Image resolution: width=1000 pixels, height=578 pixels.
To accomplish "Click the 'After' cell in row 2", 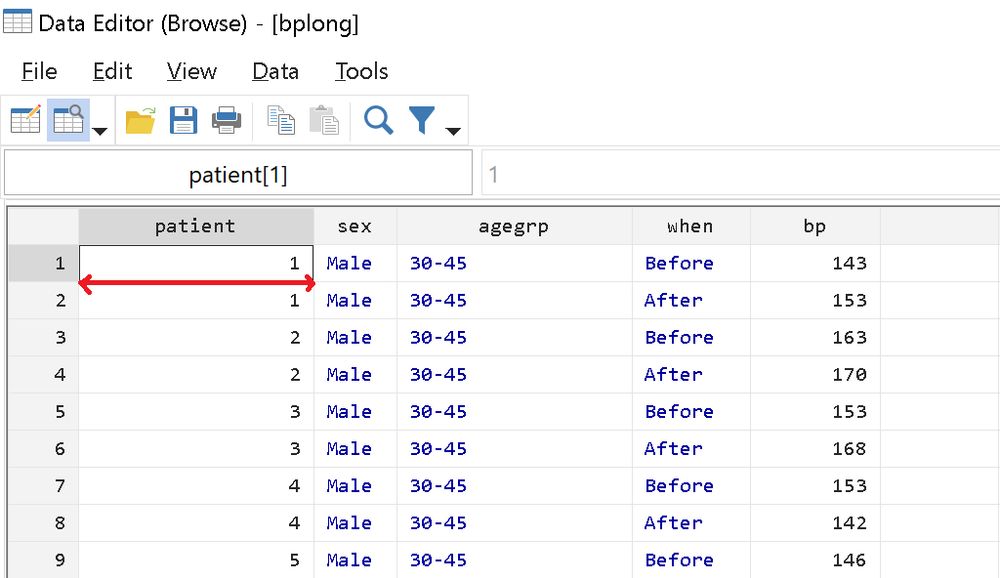I will [x=691, y=300].
